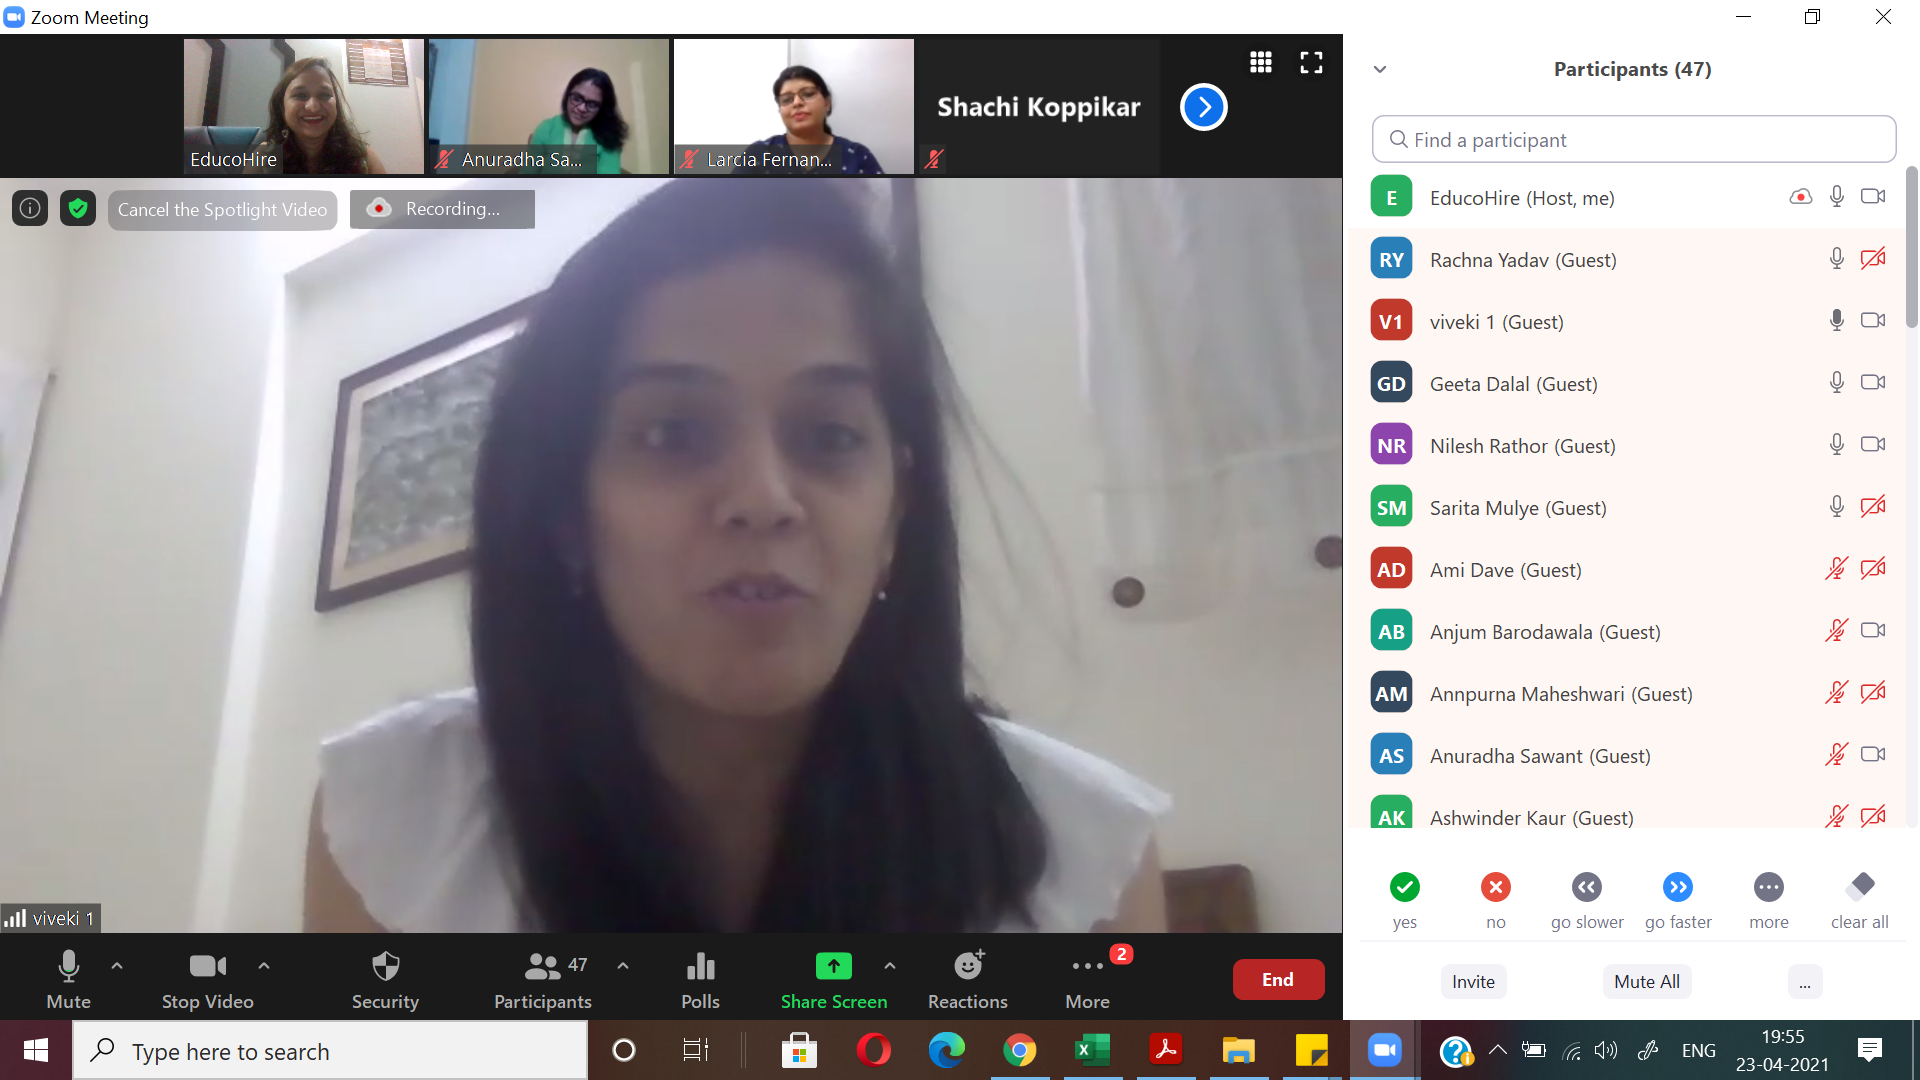
Task: Click 'go faster' feedback icon
Action: (1677, 888)
